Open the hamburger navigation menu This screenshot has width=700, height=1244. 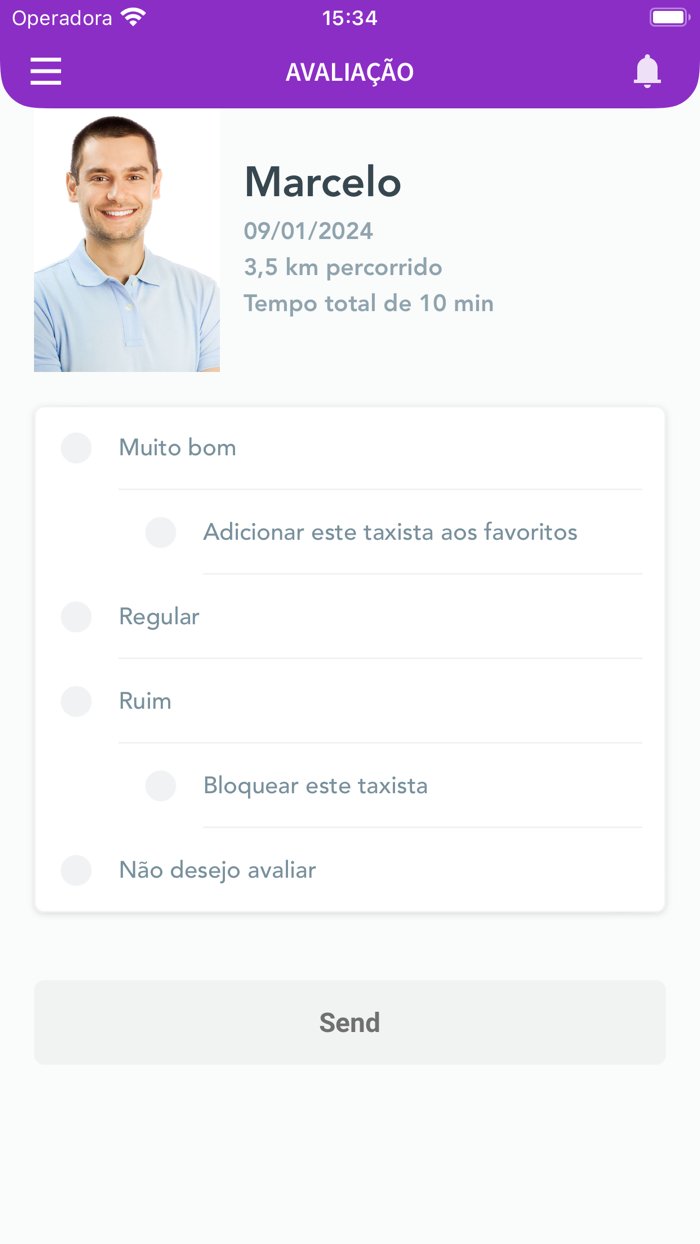click(45, 71)
